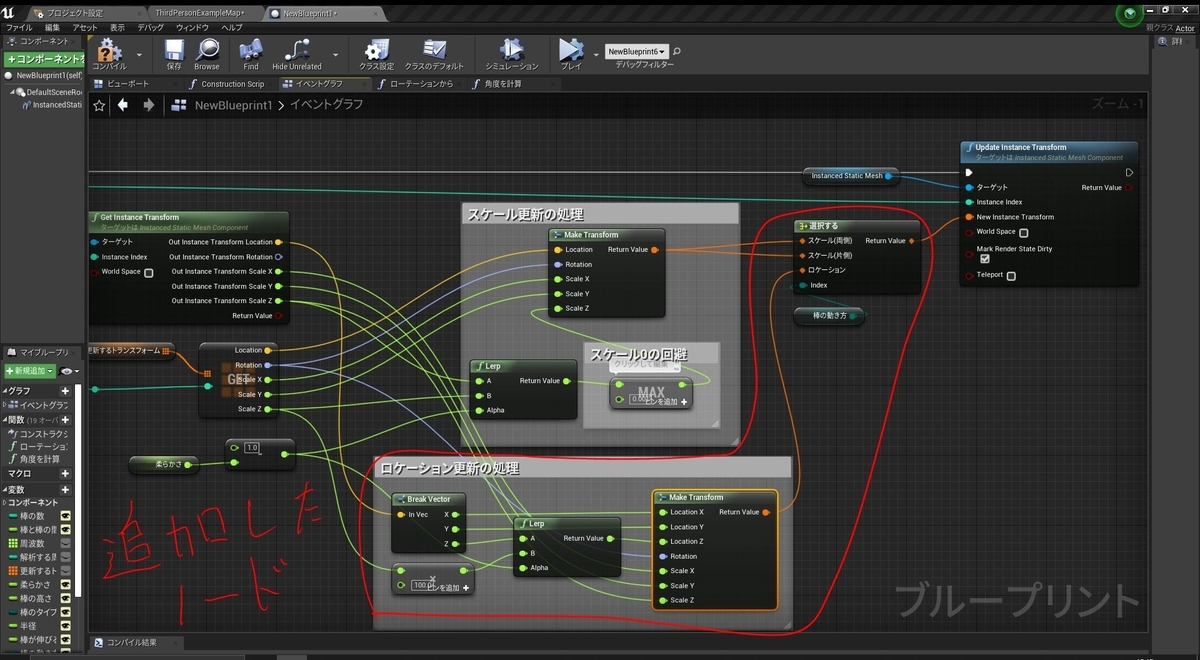The height and width of the screenshot is (660, 1200).
Task: Click the 100 value field on multiply node
Action: (421, 585)
